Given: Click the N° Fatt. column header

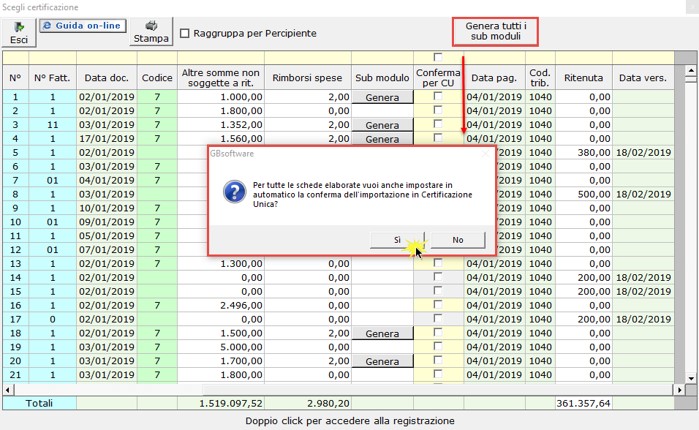Looking at the screenshot, I should [52, 78].
